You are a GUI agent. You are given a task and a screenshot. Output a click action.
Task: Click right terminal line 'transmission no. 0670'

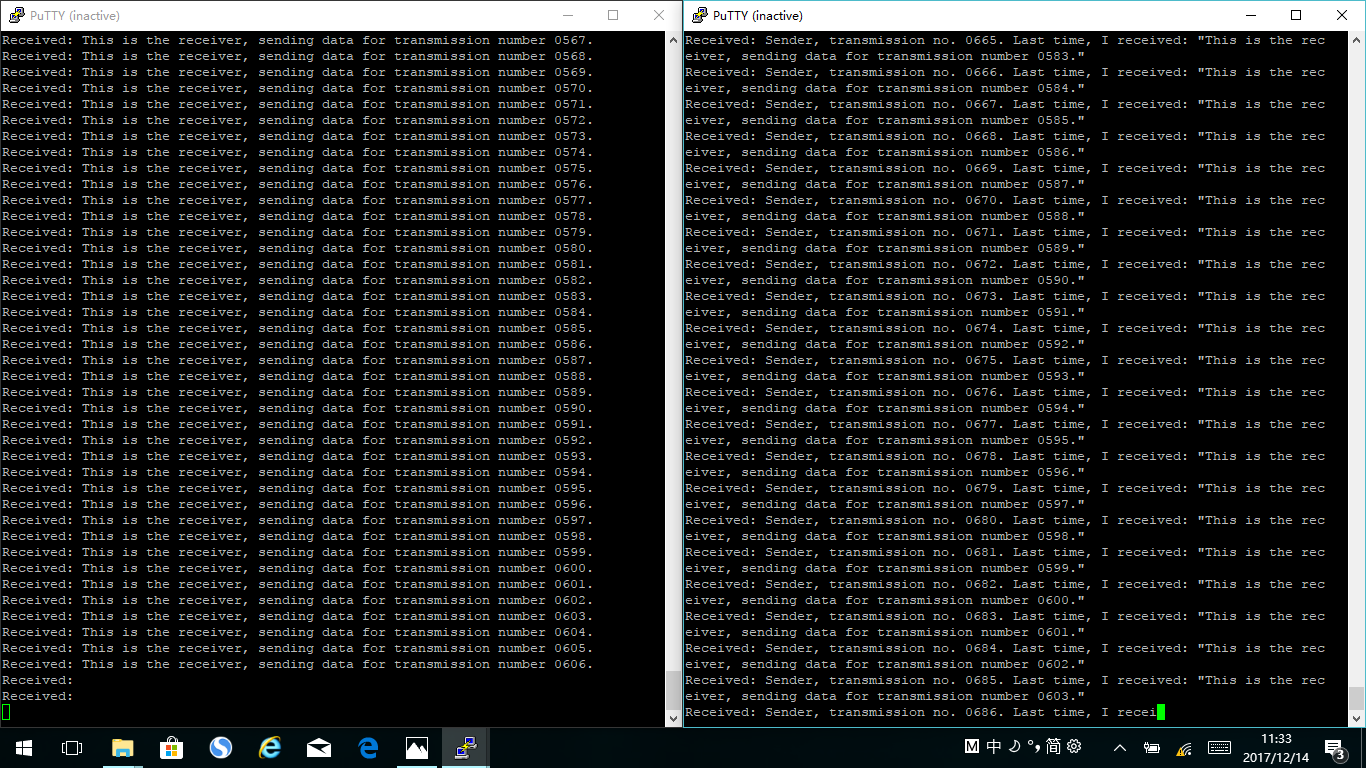pos(1005,200)
